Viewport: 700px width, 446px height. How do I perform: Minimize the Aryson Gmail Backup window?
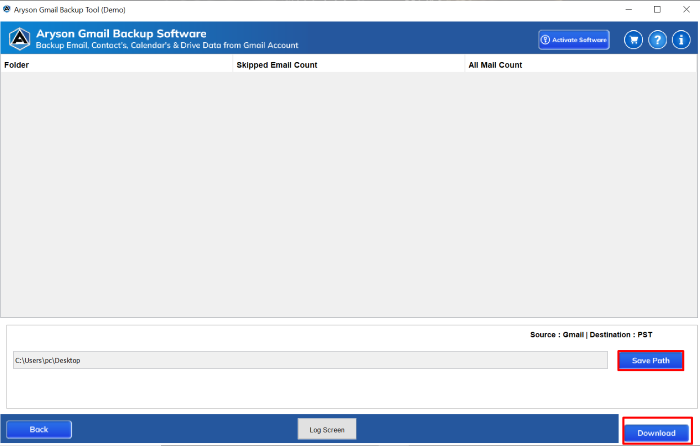628,9
